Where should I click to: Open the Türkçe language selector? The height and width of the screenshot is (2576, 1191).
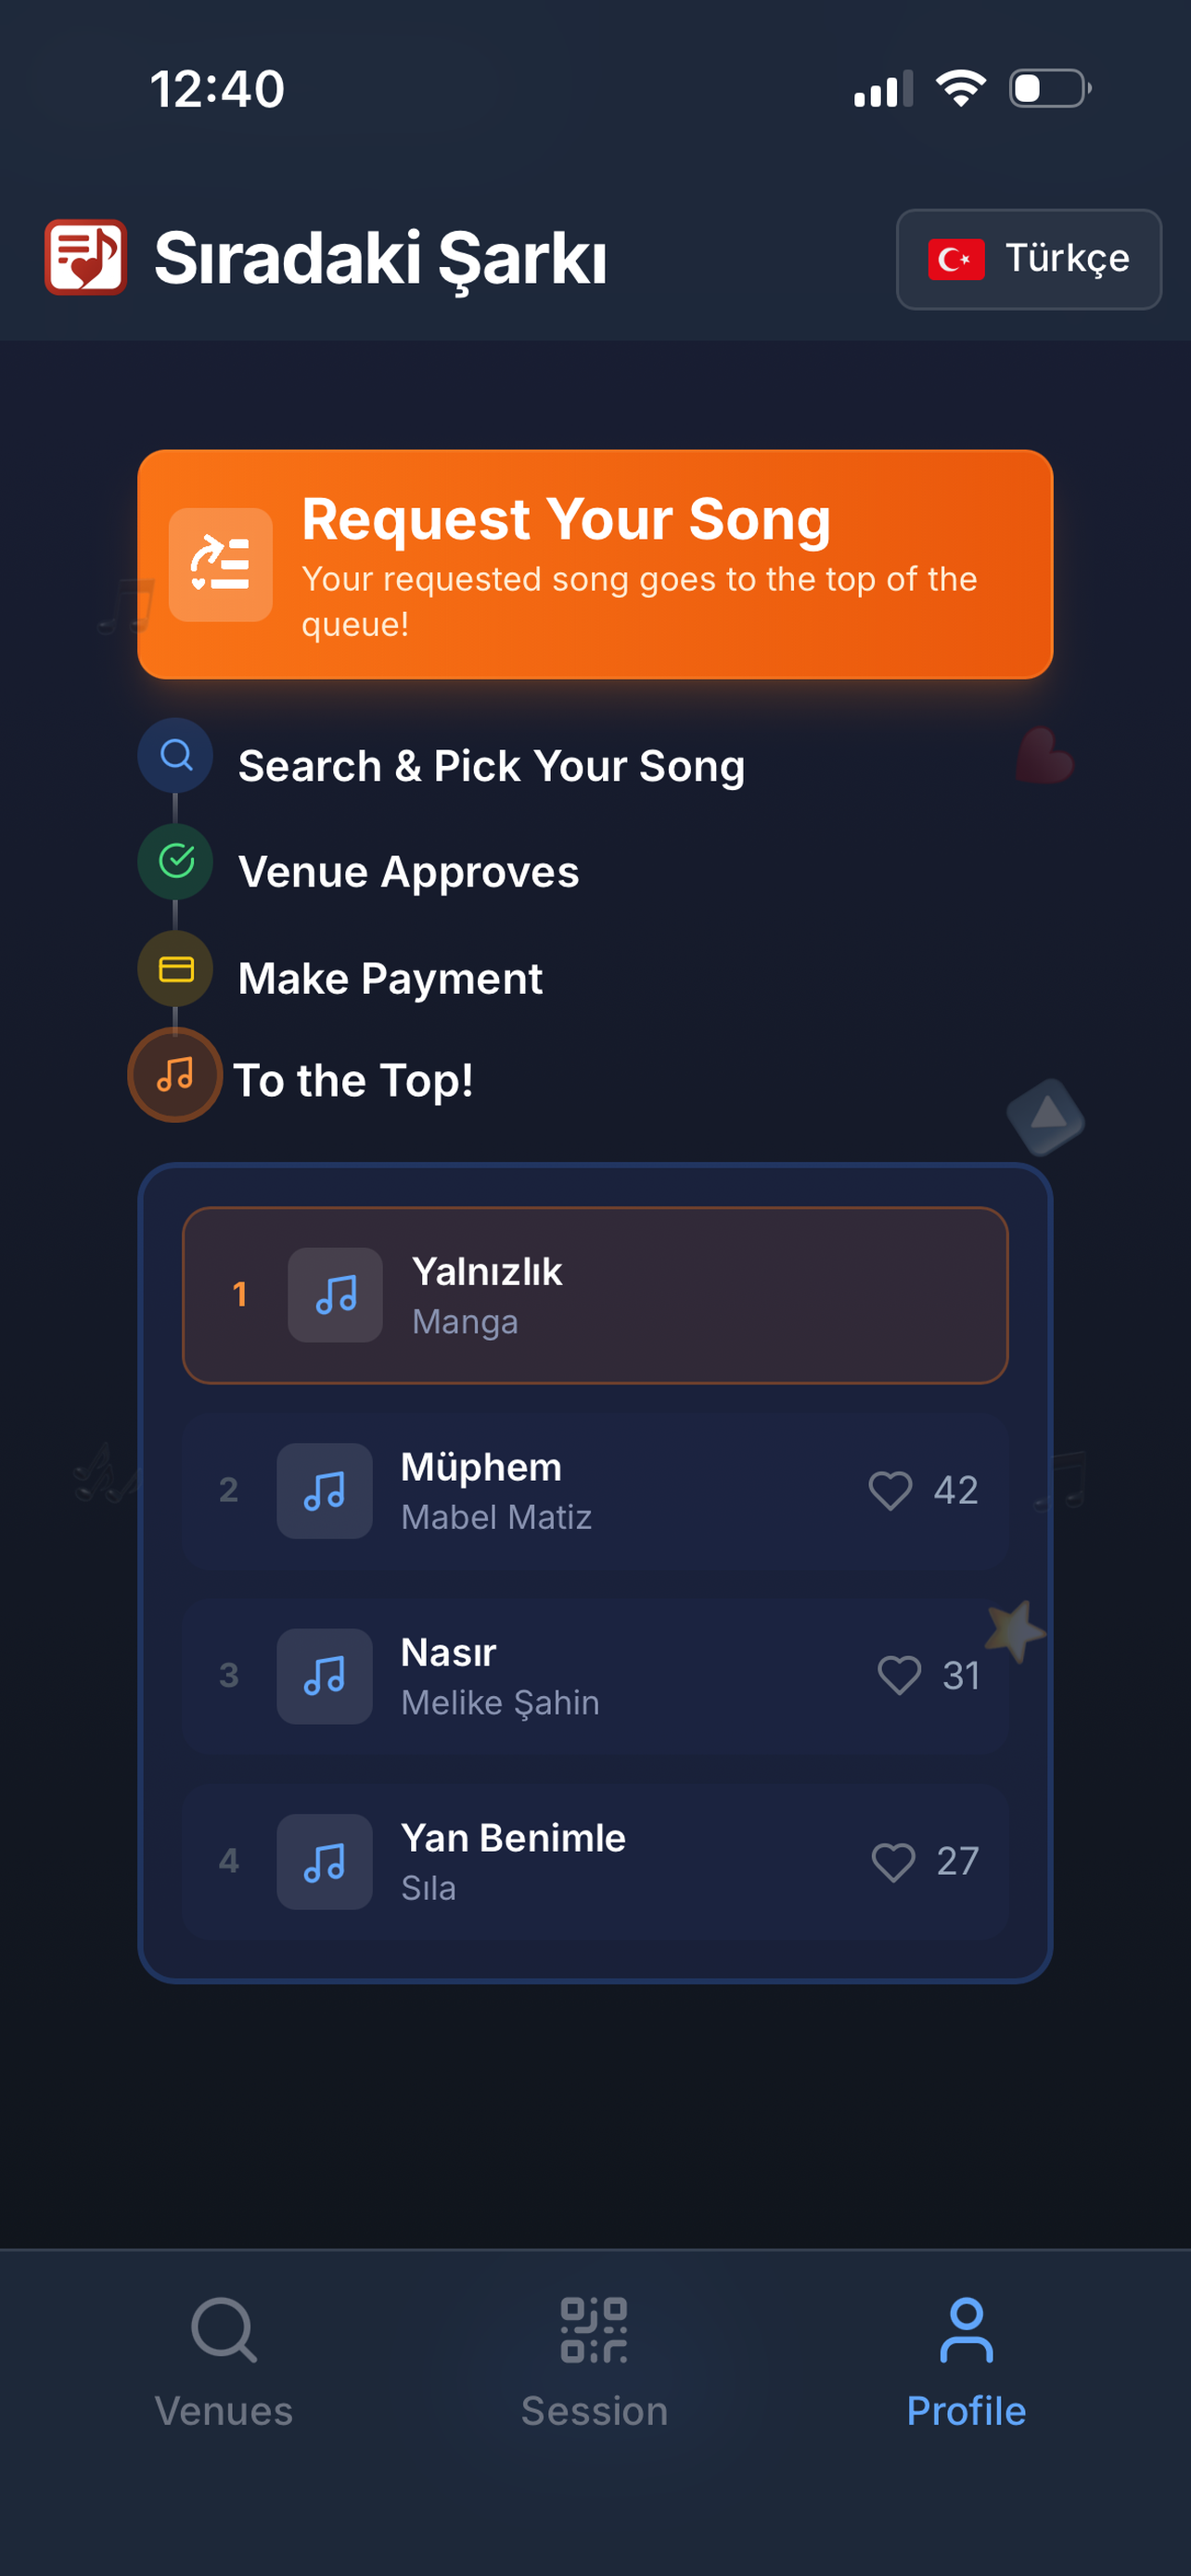coord(1028,259)
